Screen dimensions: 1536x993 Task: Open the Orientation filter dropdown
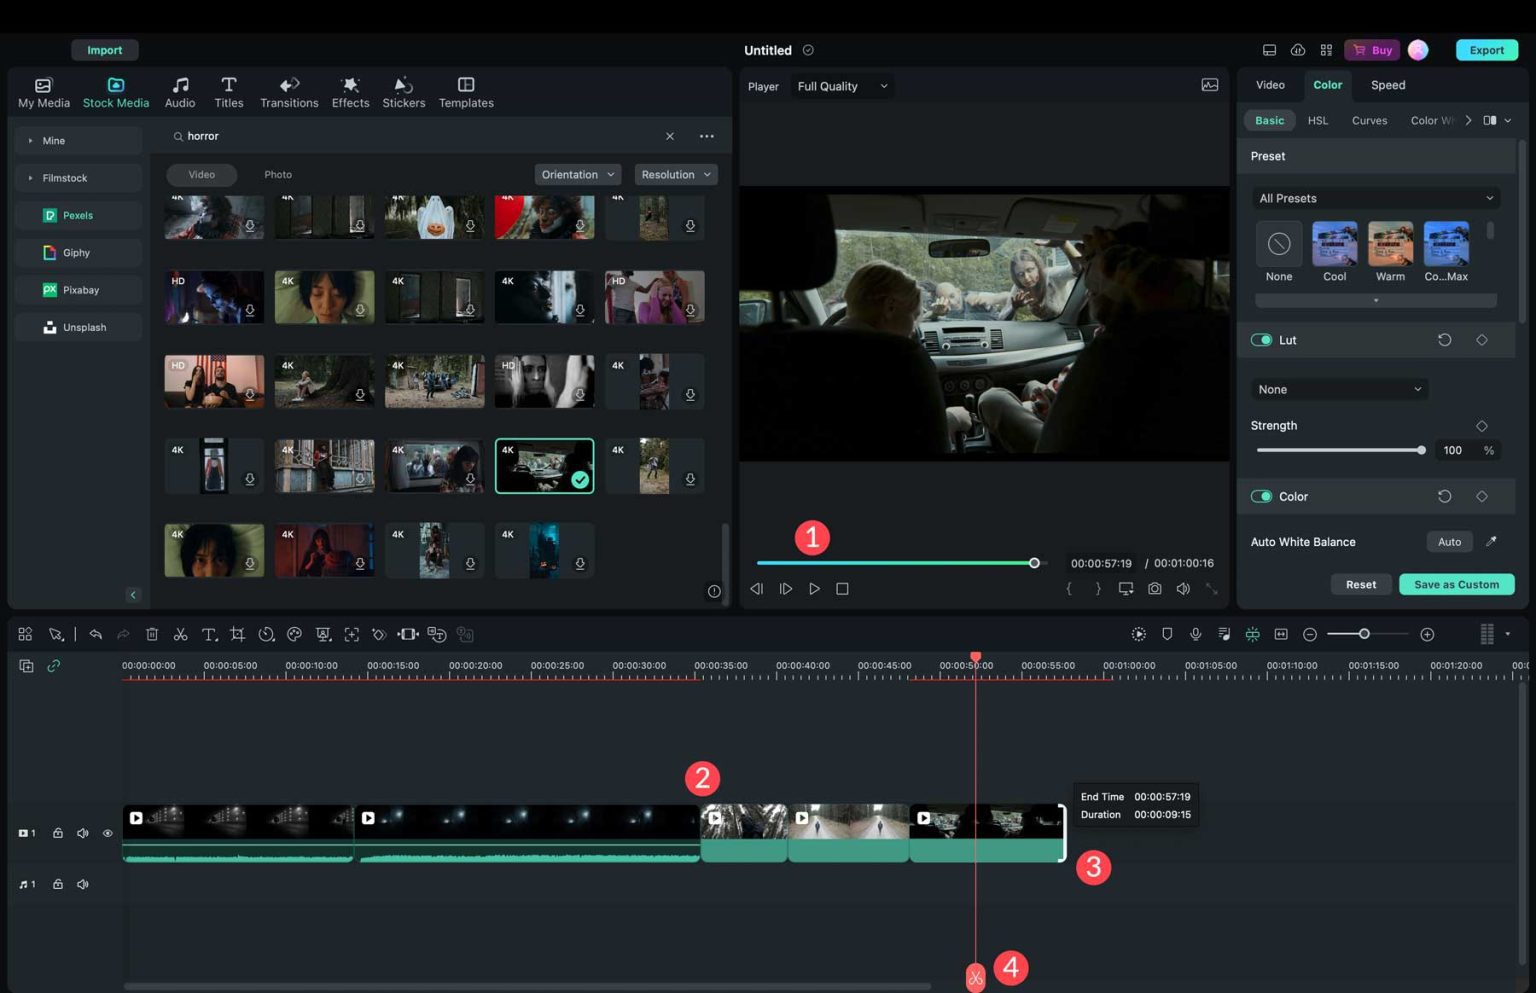click(577, 174)
